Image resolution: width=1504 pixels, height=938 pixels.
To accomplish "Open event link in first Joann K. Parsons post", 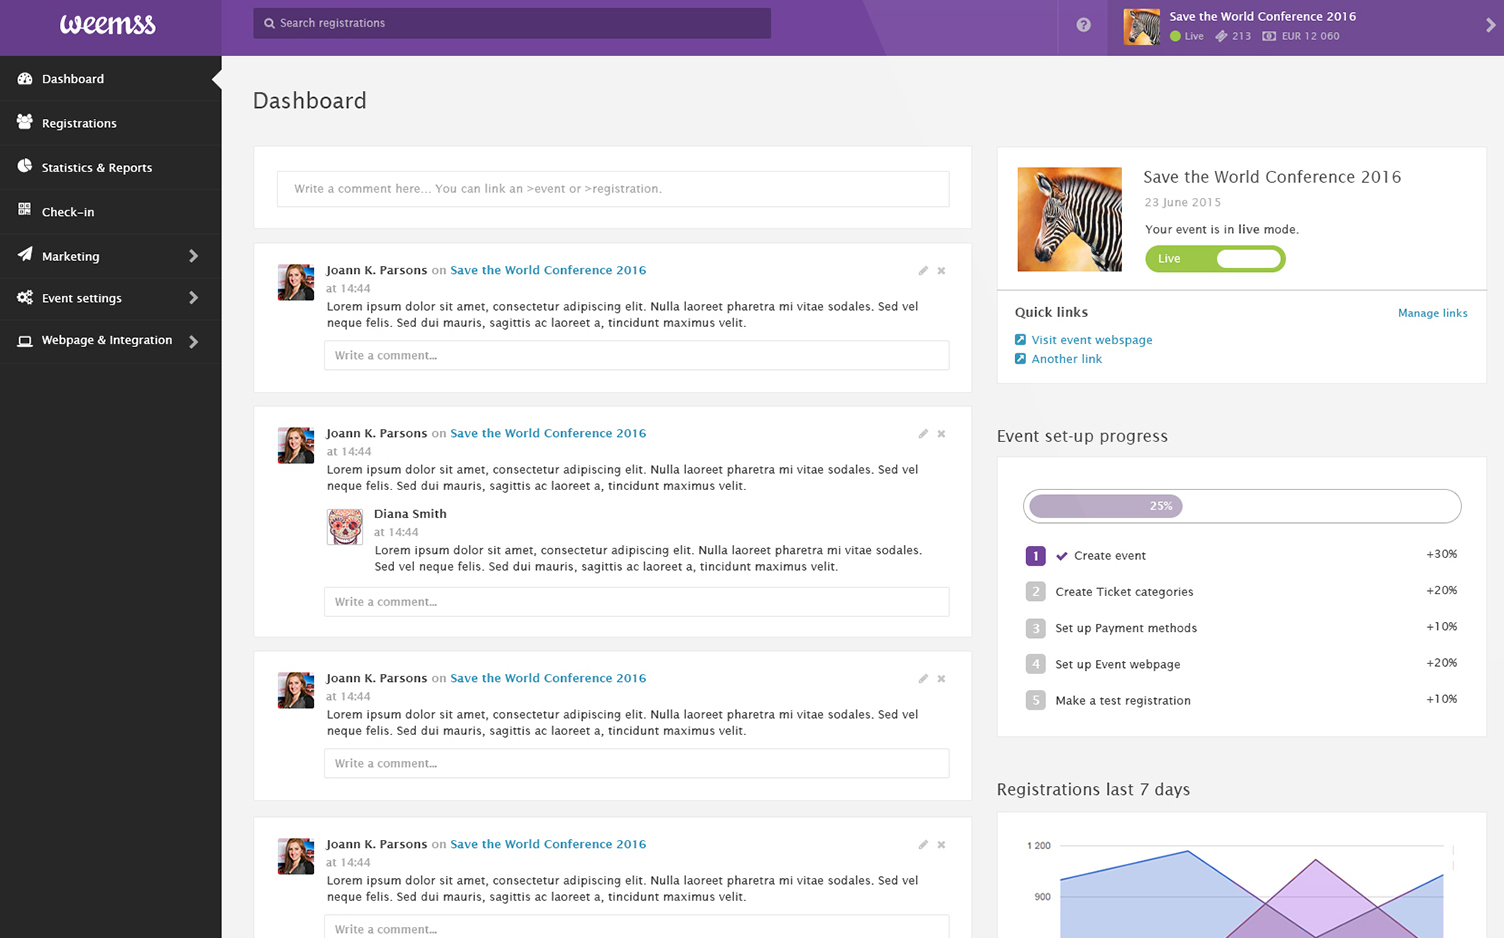I will pyautogui.click(x=548, y=270).
